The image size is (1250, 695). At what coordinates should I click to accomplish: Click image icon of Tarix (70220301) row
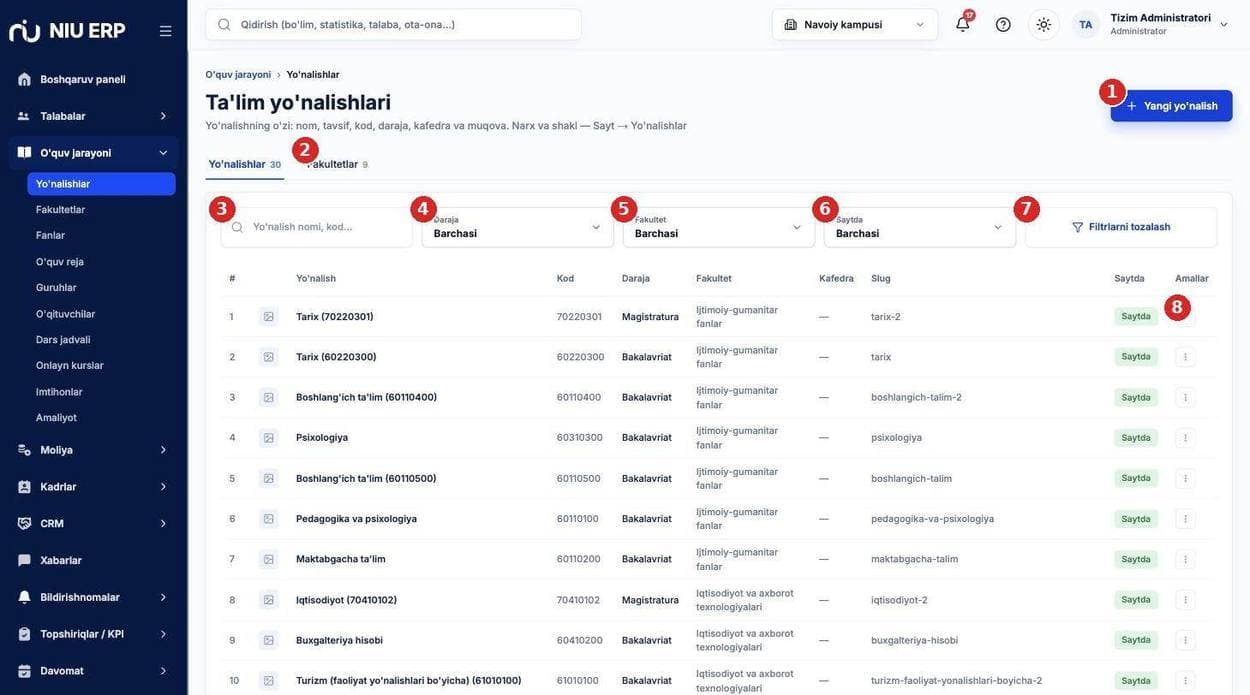pyautogui.click(x=268, y=317)
